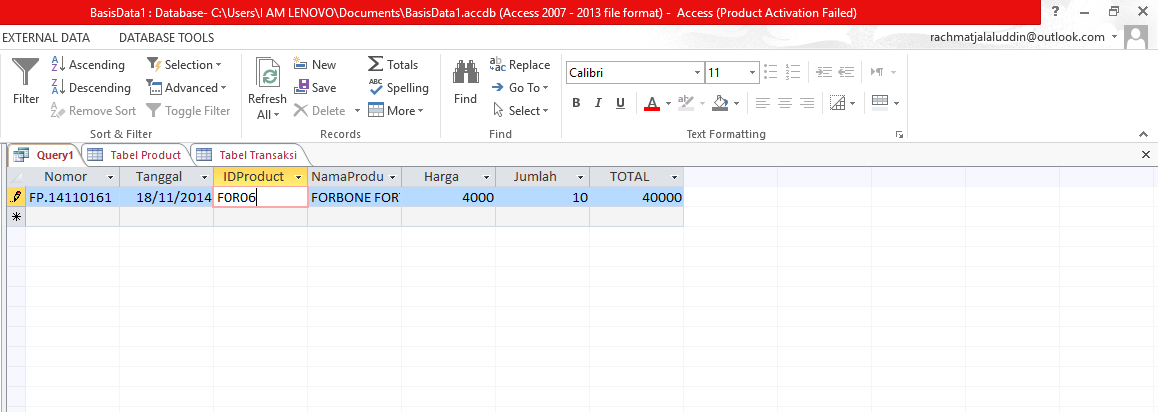Open Text Formatting dialog launcher

(899, 134)
